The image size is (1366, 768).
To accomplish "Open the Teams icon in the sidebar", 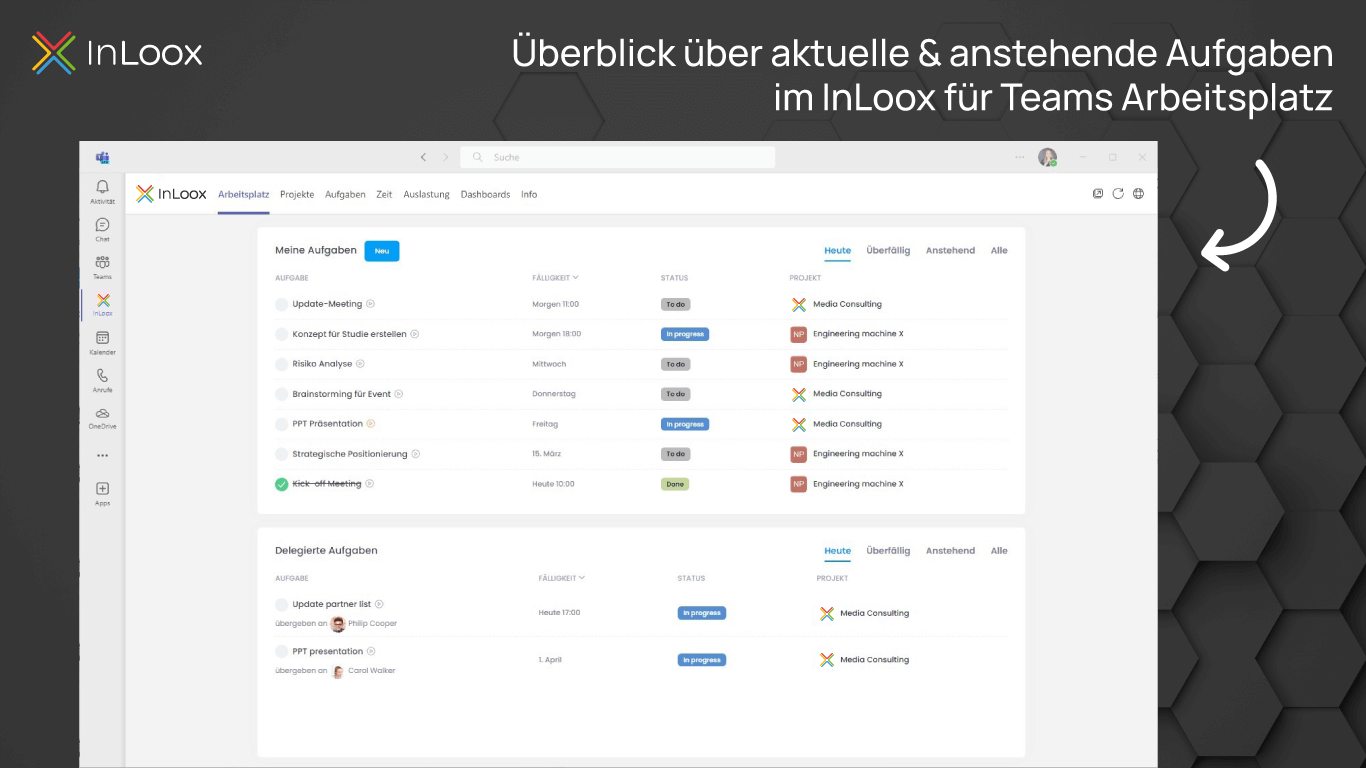I will (102, 262).
